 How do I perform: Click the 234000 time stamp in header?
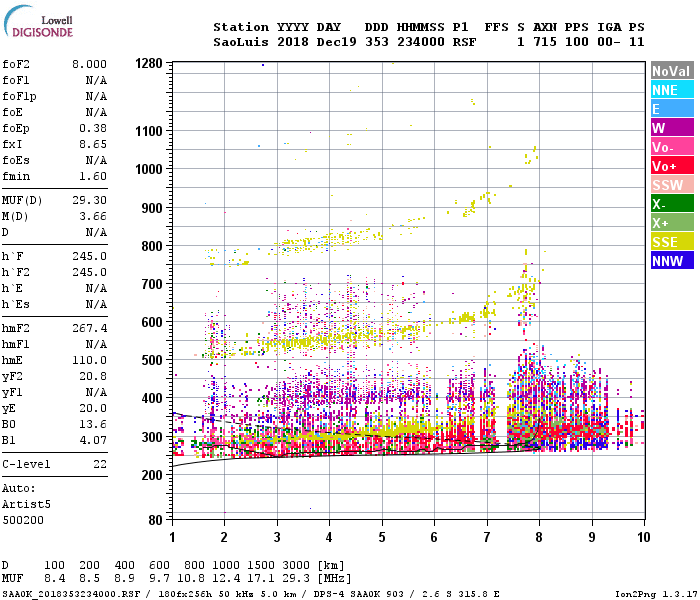coord(421,42)
